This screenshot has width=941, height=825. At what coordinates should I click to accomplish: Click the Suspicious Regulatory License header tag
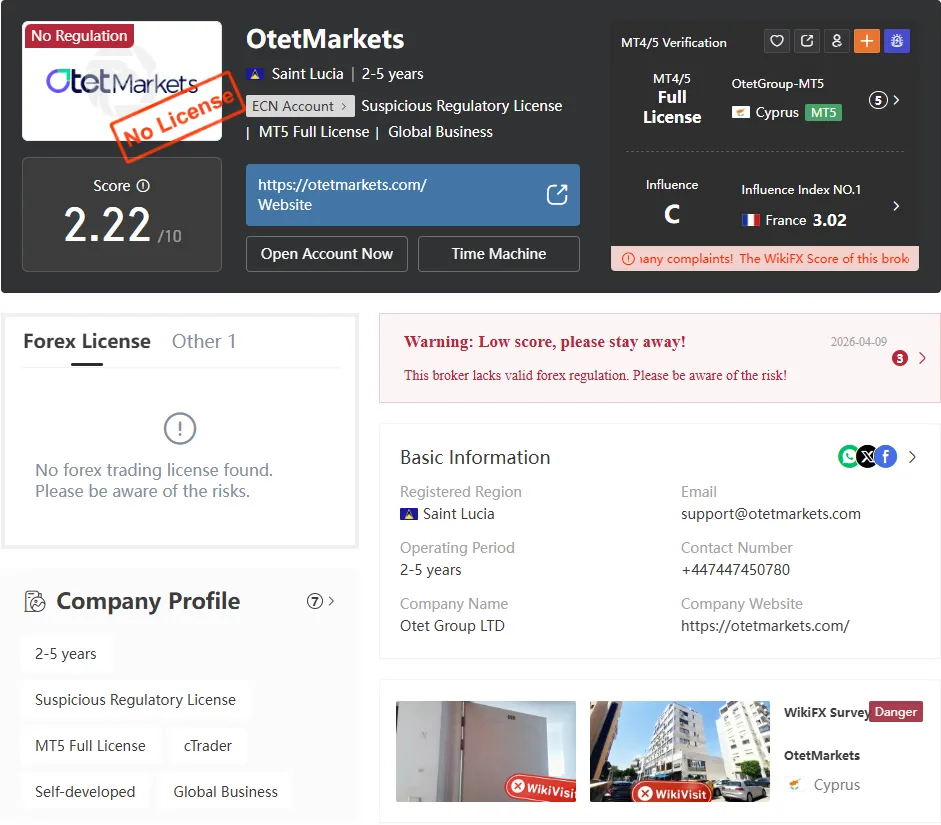pyautogui.click(x=461, y=106)
